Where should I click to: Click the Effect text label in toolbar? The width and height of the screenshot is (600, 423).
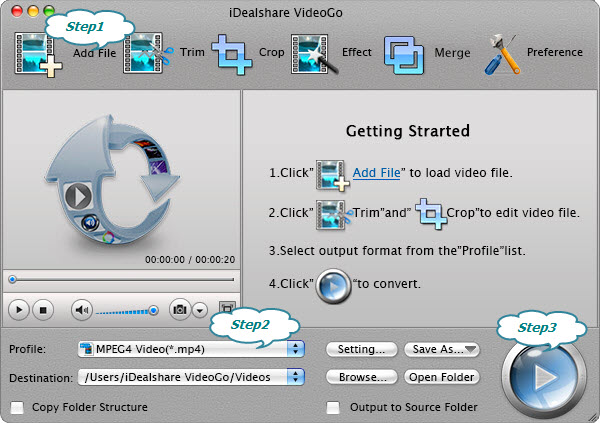(x=357, y=52)
